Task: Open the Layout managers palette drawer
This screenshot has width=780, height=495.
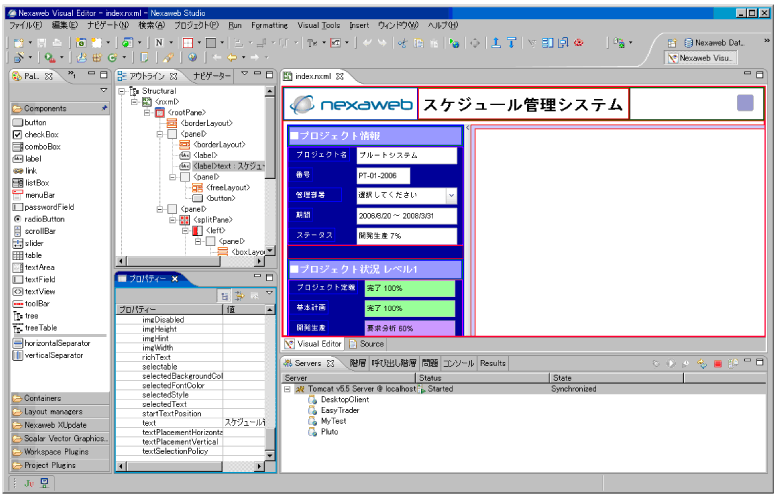Action: [x=60, y=412]
